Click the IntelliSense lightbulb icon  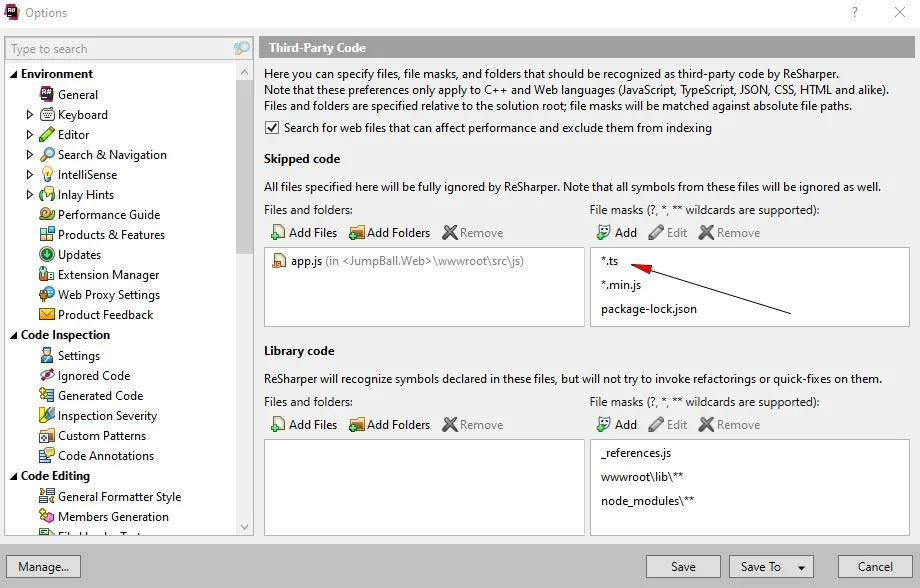pyautogui.click(x=47, y=174)
